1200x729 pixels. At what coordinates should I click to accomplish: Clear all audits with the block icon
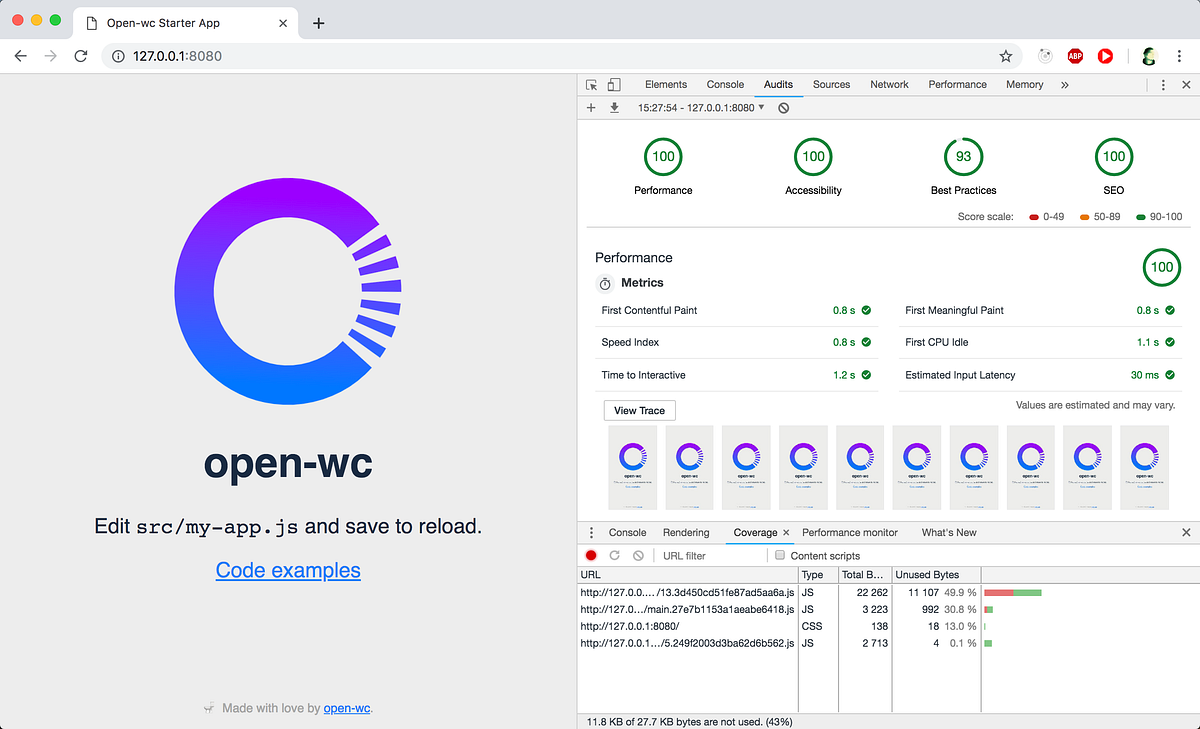click(x=783, y=107)
